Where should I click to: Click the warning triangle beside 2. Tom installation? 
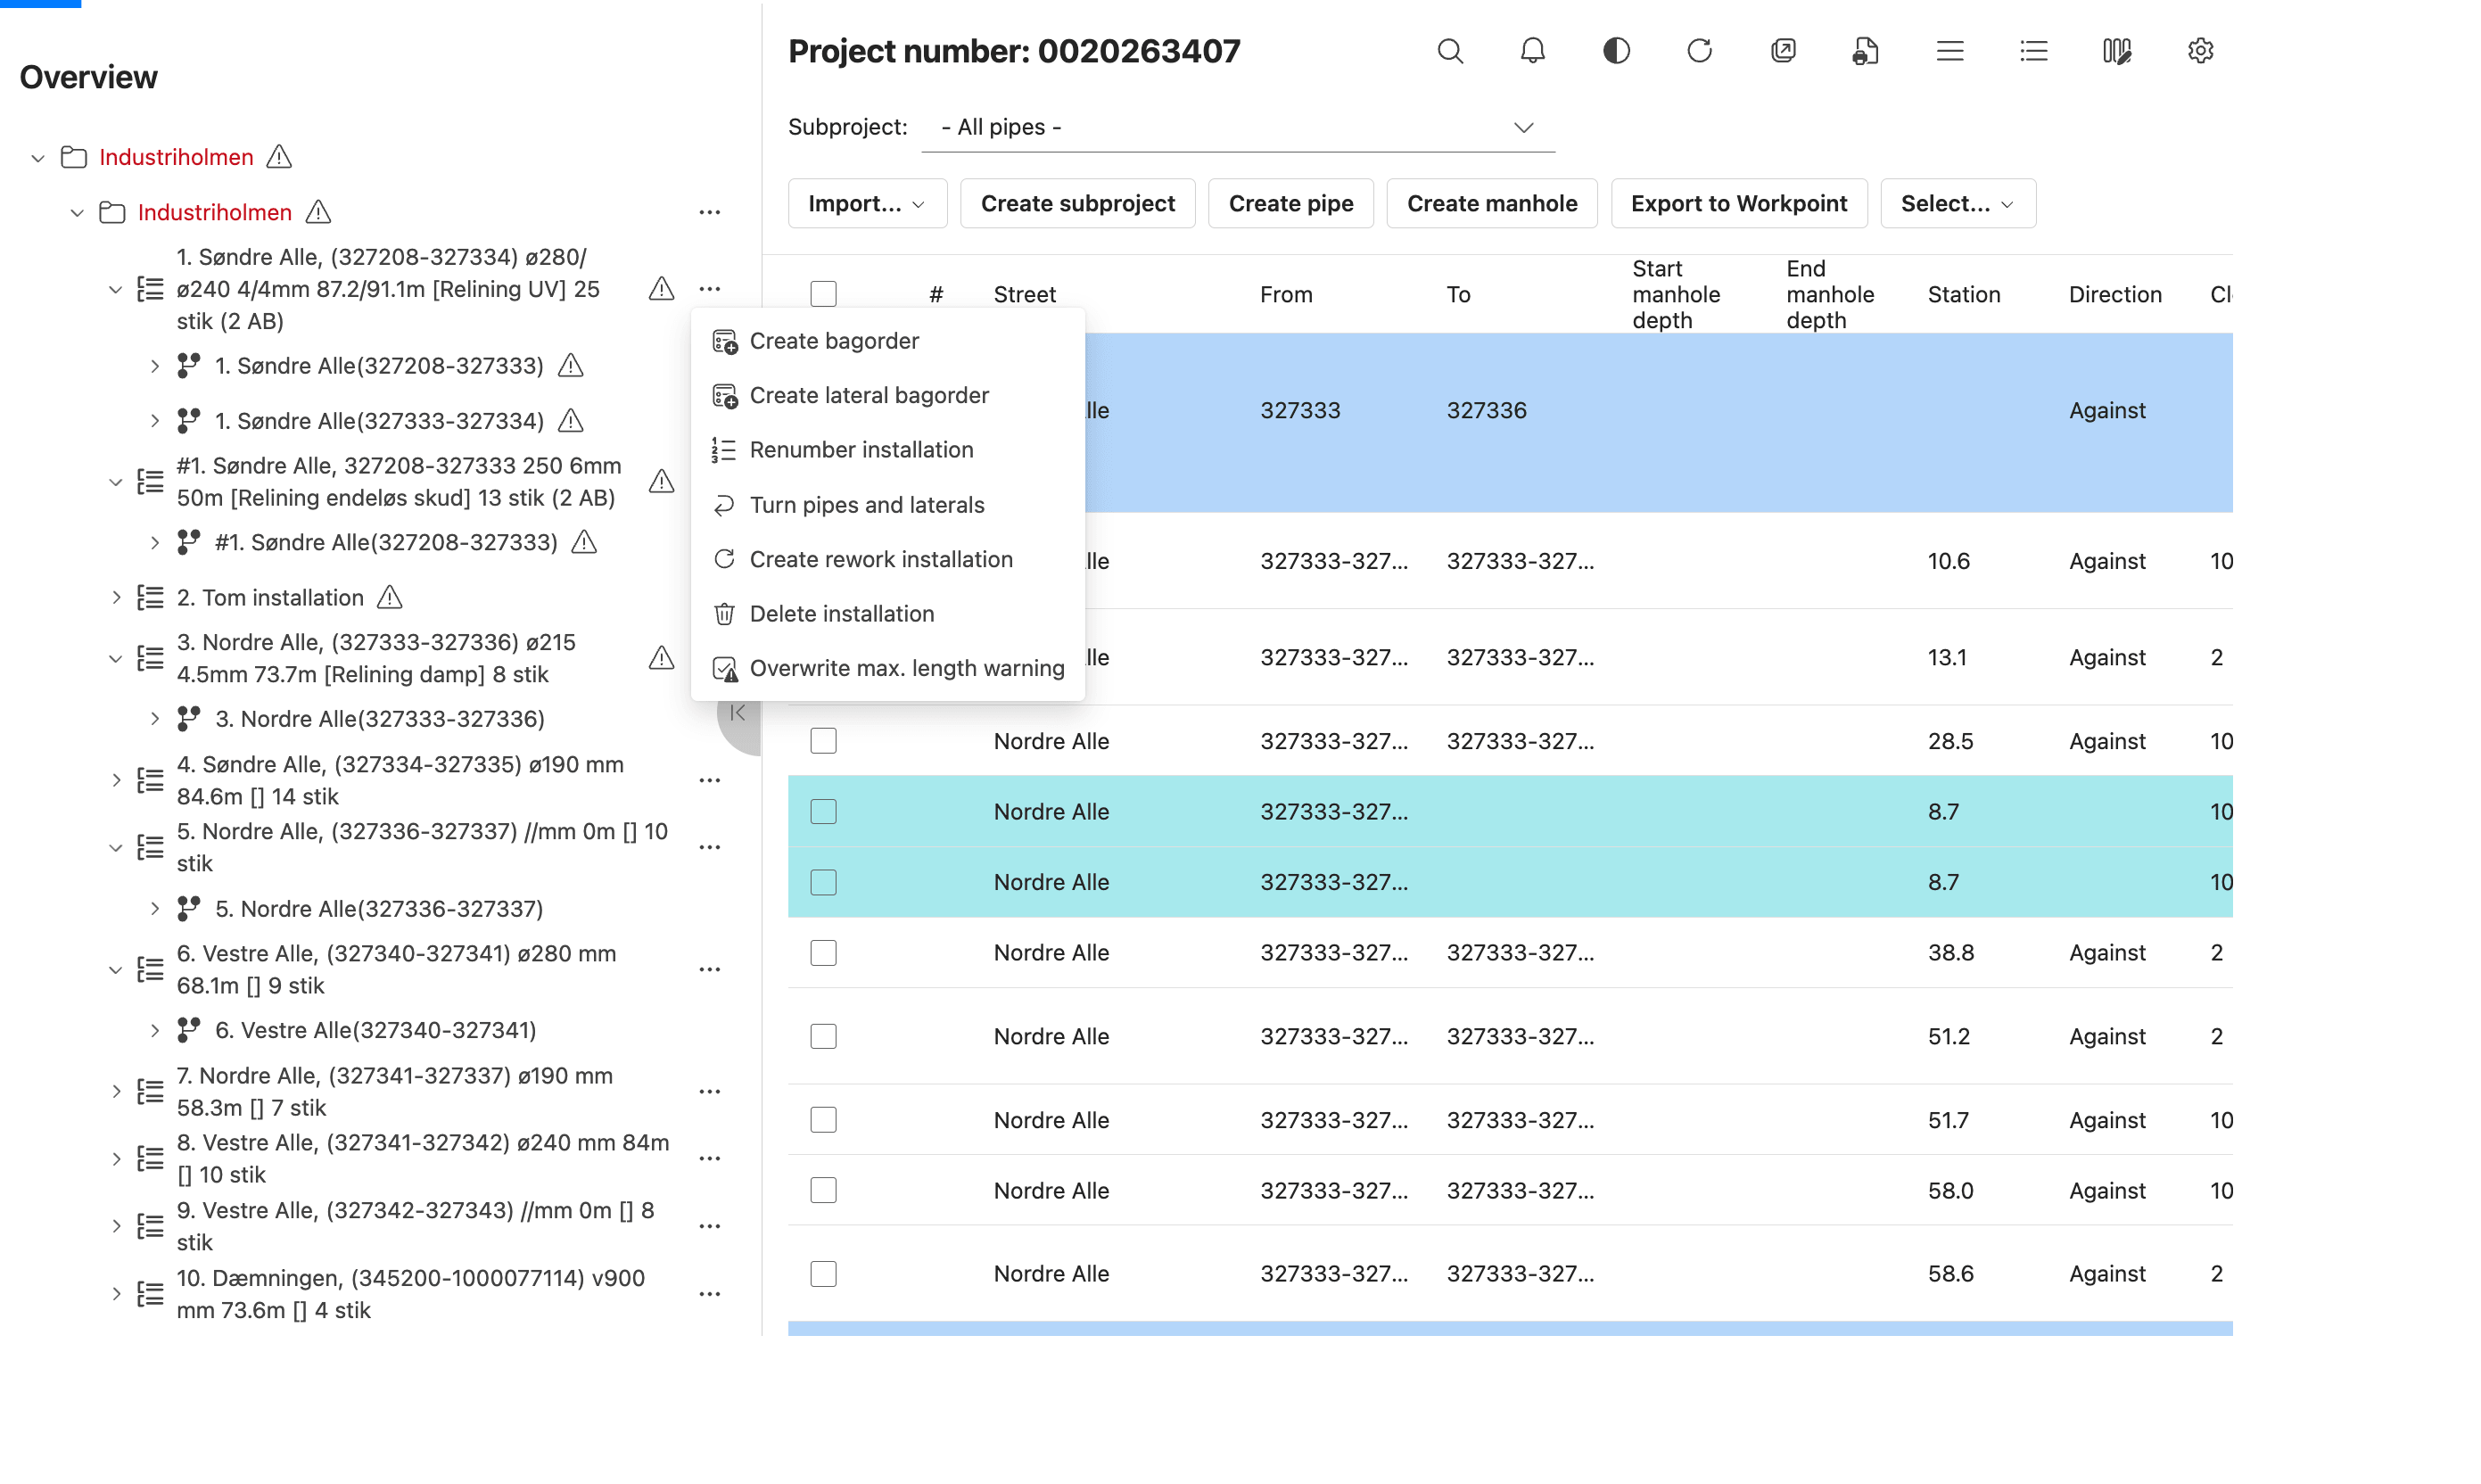click(x=390, y=597)
